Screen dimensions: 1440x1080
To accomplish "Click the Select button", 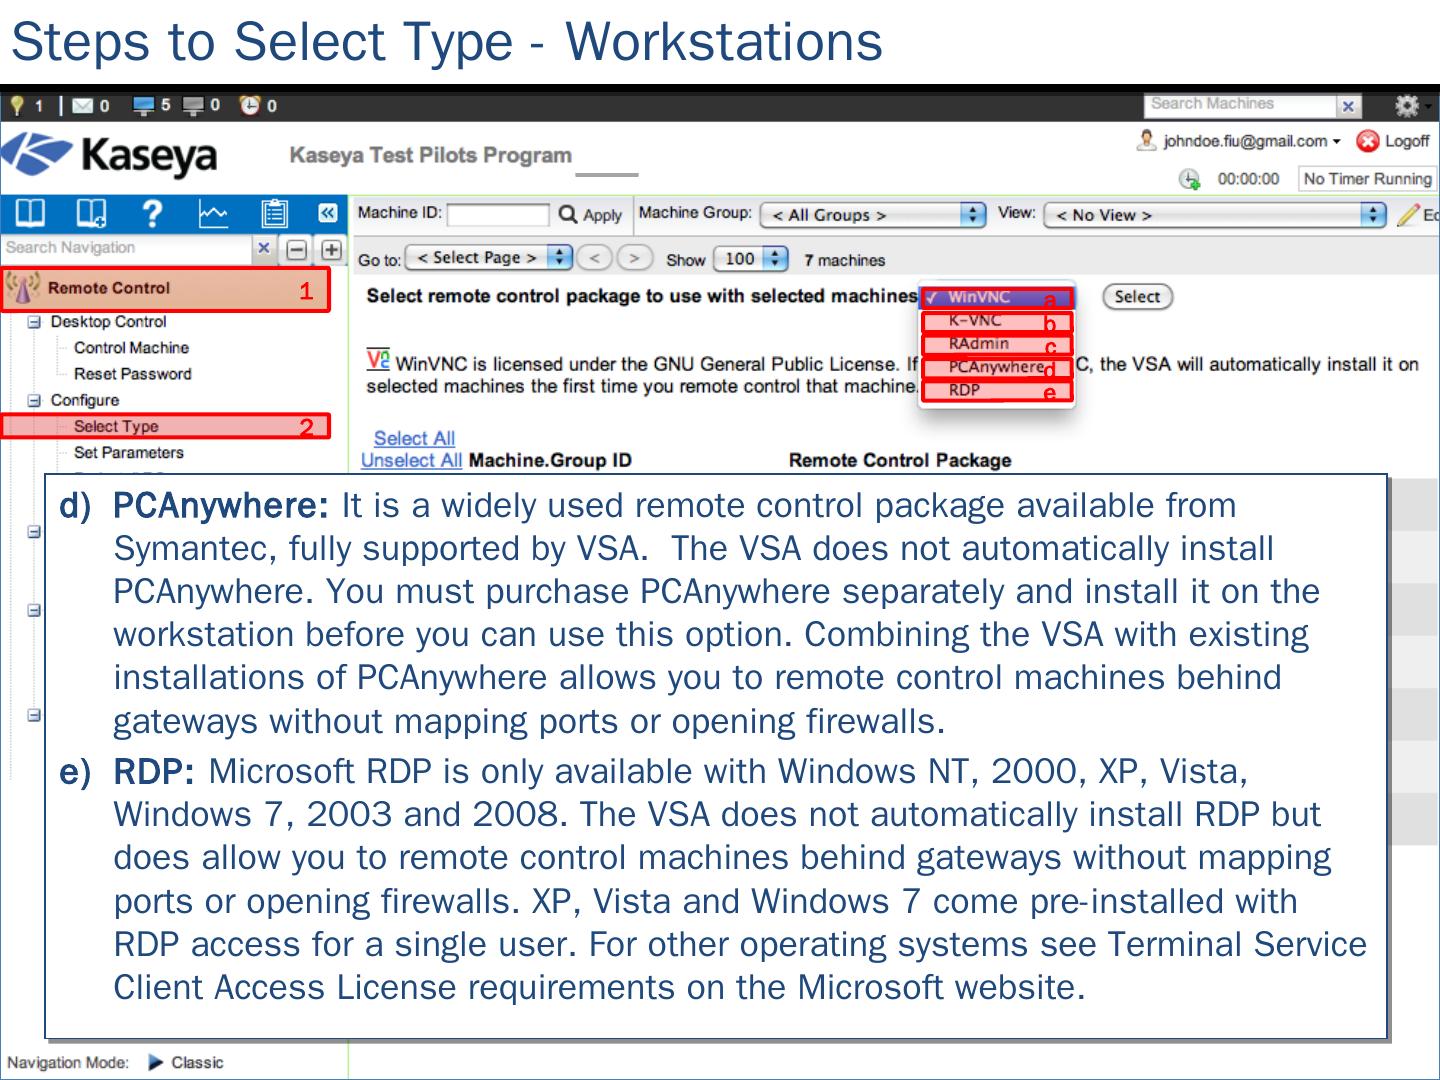I will tap(1137, 297).
